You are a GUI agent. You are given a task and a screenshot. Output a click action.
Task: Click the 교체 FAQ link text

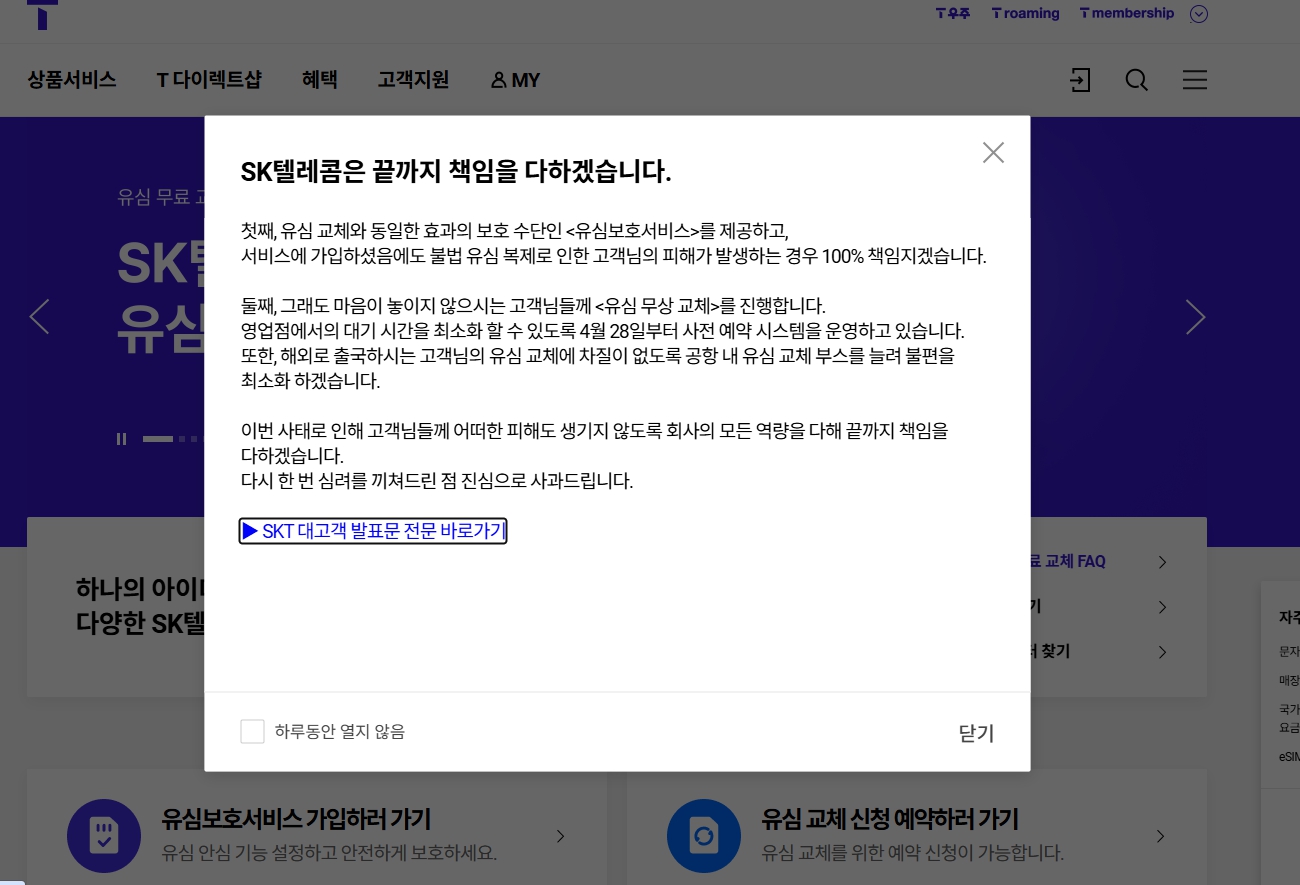[1068, 562]
